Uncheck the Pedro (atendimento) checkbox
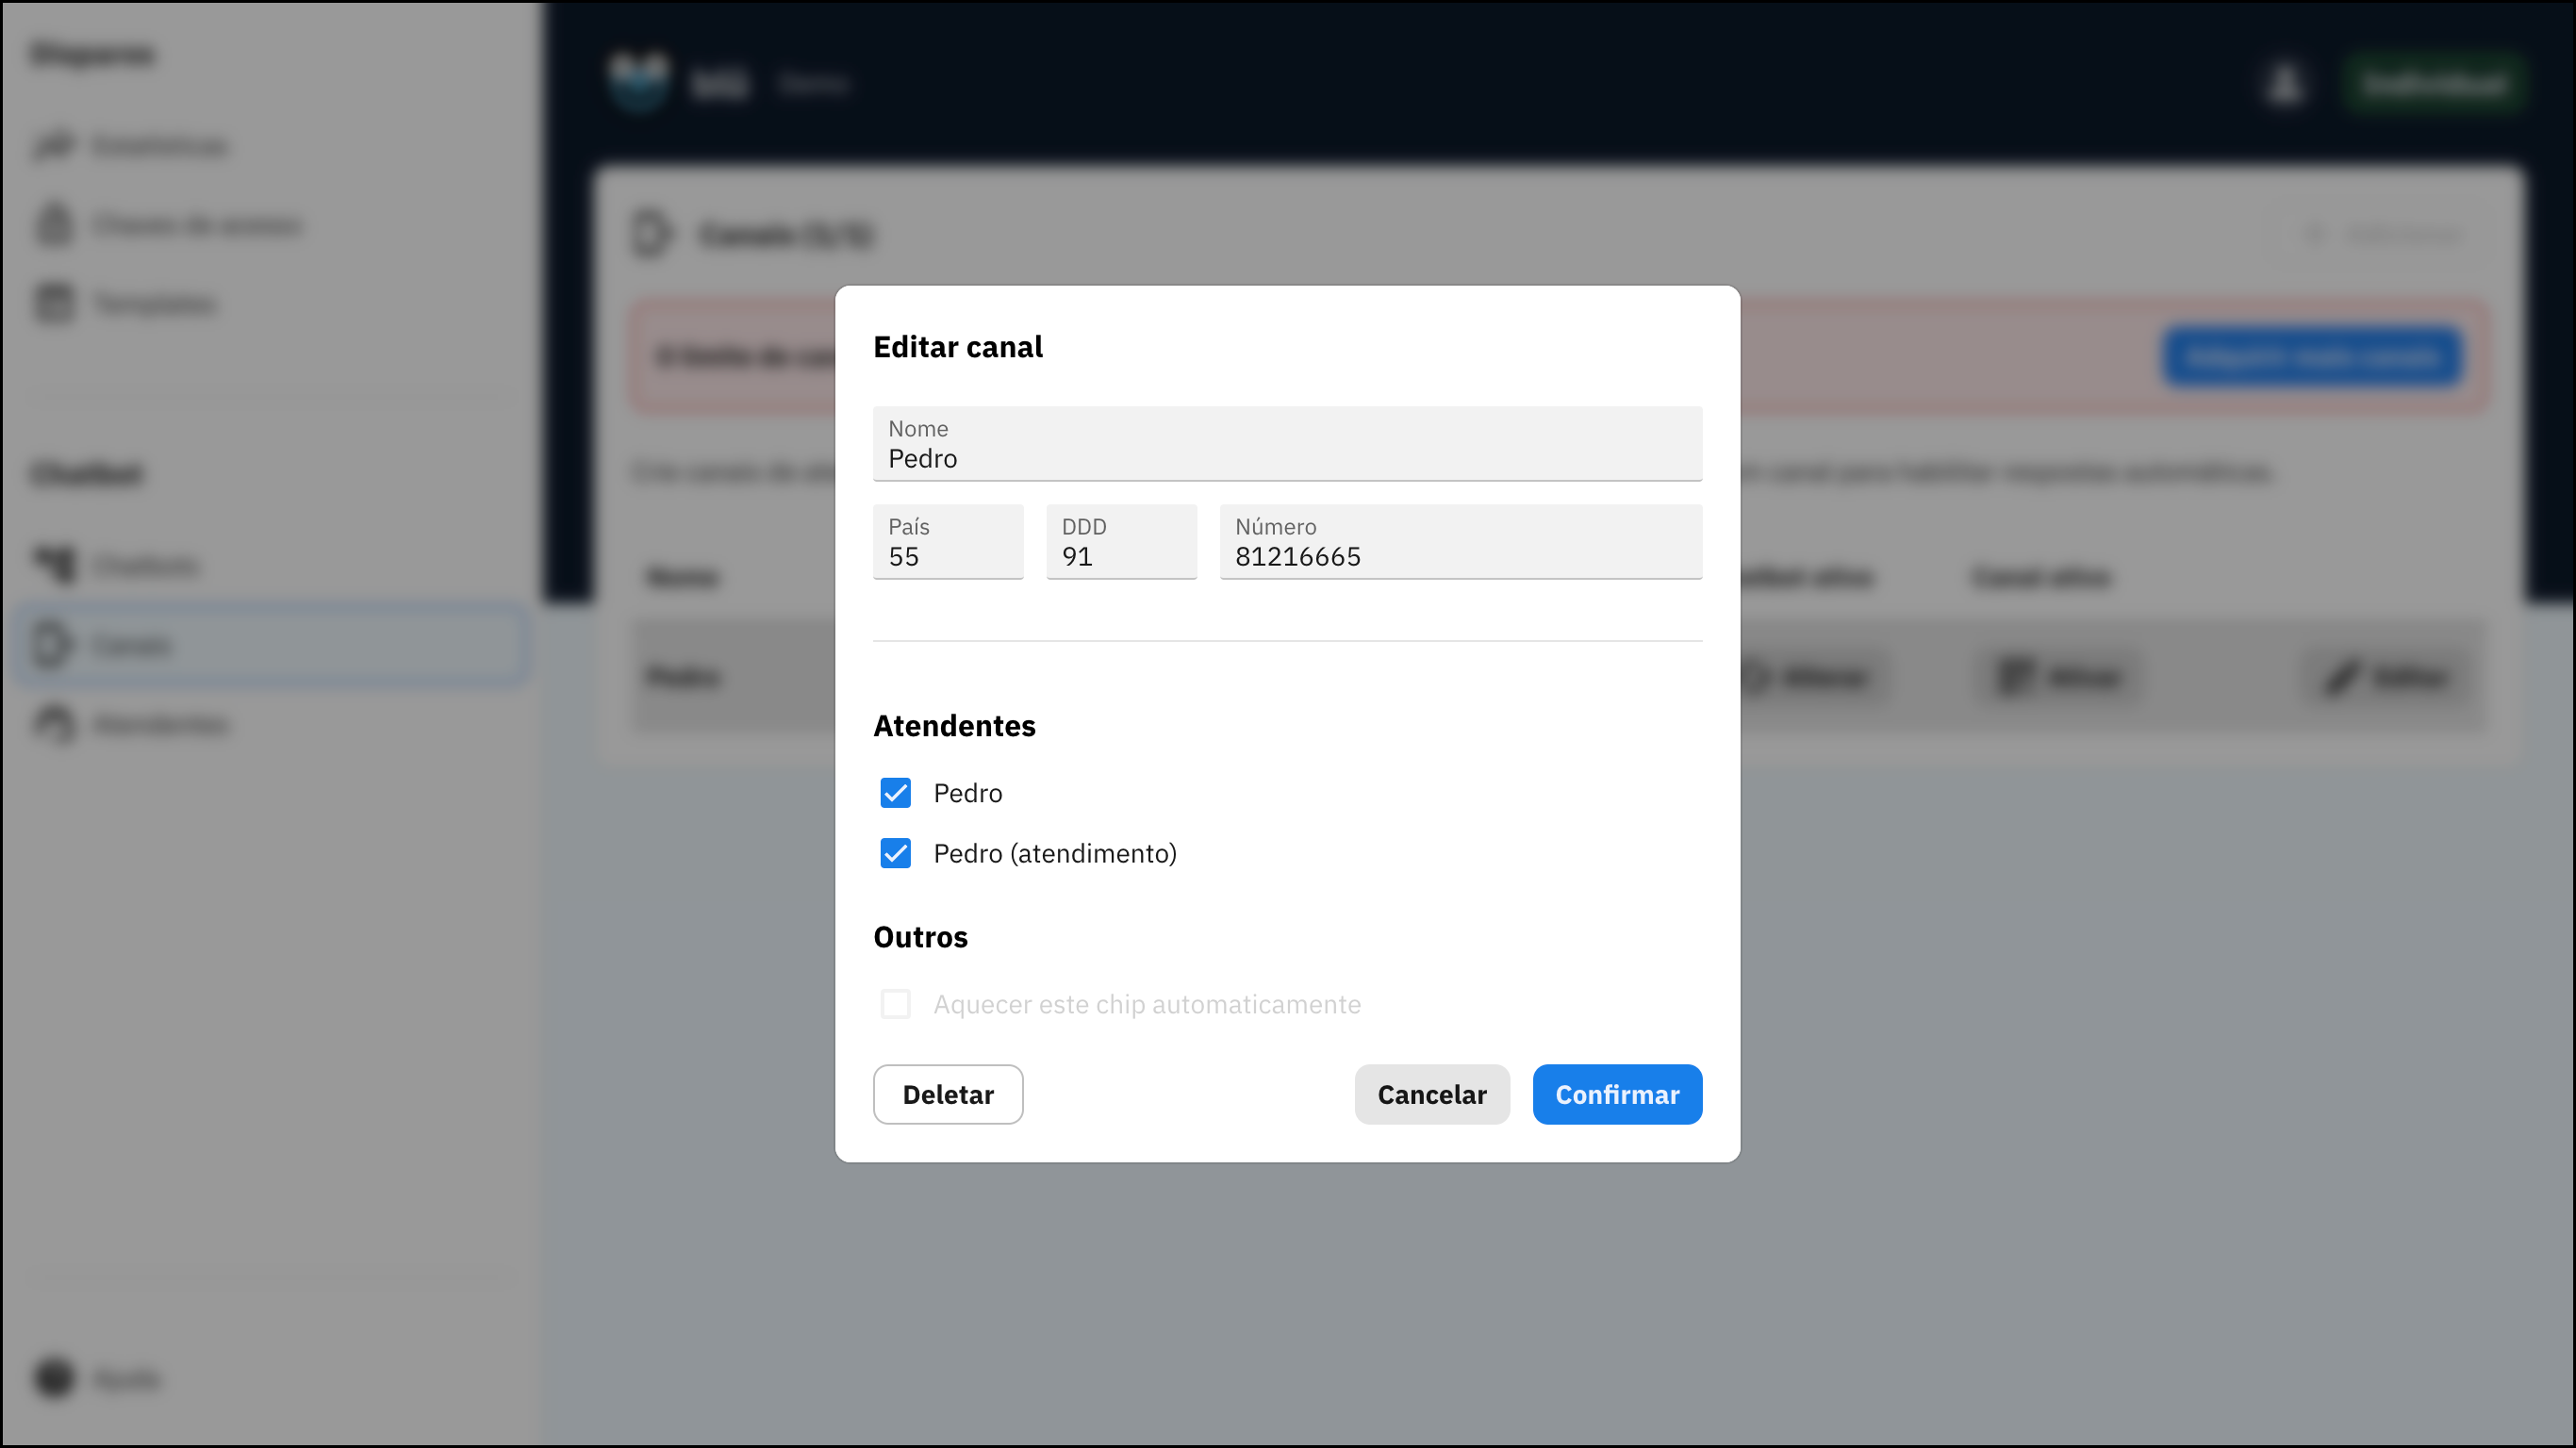This screenshot has width=2576, height=1448. pos(895,853)
